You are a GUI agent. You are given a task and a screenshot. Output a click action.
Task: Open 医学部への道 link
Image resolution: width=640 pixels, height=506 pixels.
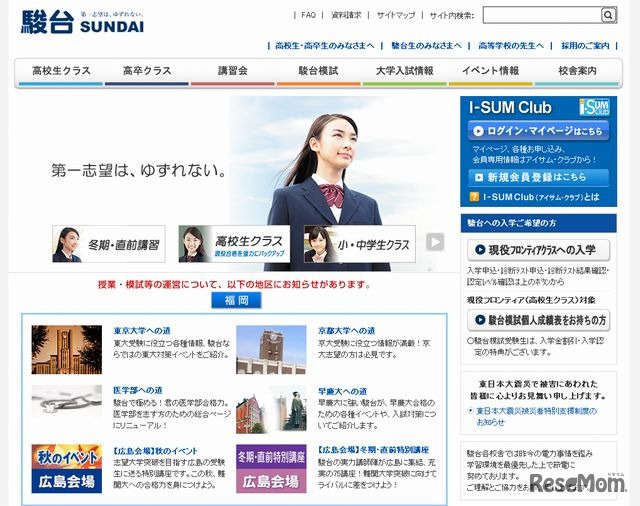click(x=138, y=391)
